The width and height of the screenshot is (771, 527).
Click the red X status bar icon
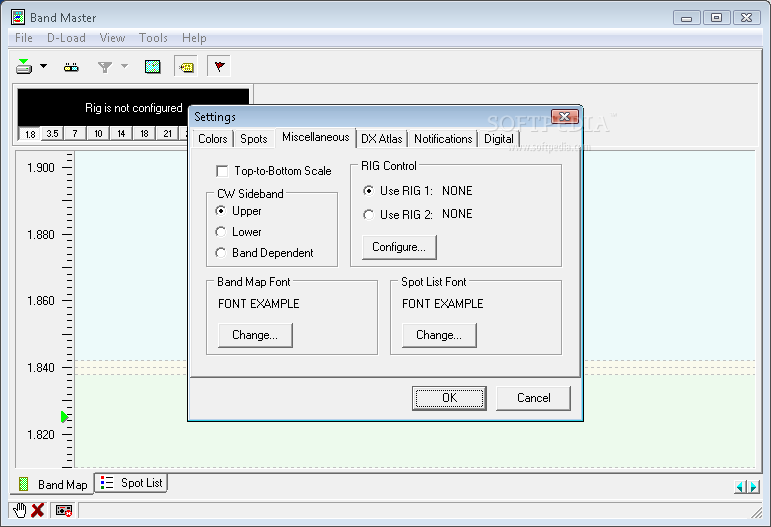coord(37,510)
